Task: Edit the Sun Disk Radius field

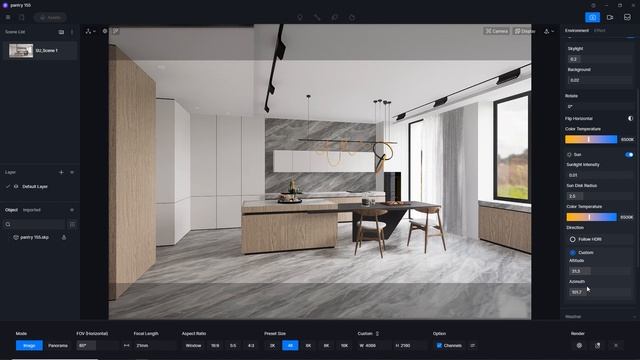Action: (x=600, y=196)
